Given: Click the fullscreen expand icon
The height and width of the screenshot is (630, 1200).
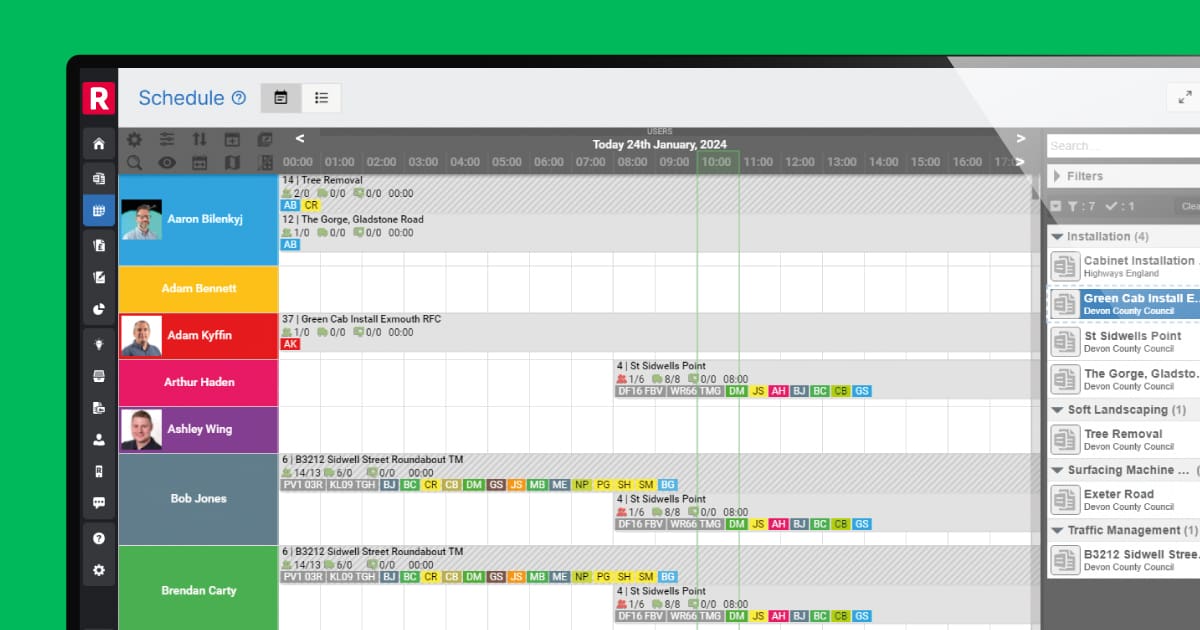Looking at the screenshot, I should 1185,97.
